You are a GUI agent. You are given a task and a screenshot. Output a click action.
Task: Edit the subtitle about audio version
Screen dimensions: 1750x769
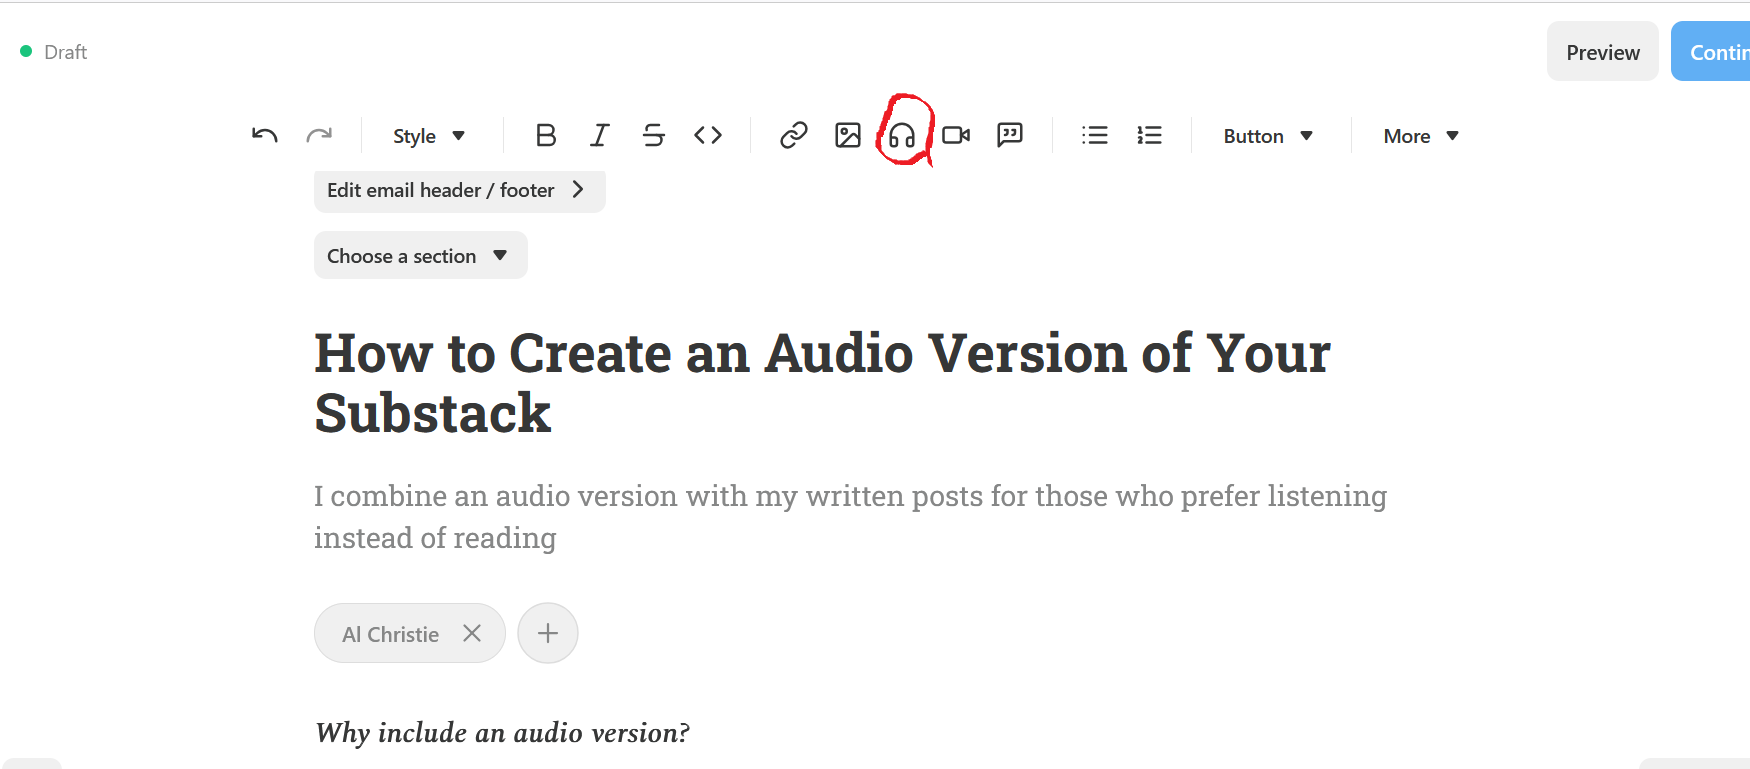coord(850,517)
